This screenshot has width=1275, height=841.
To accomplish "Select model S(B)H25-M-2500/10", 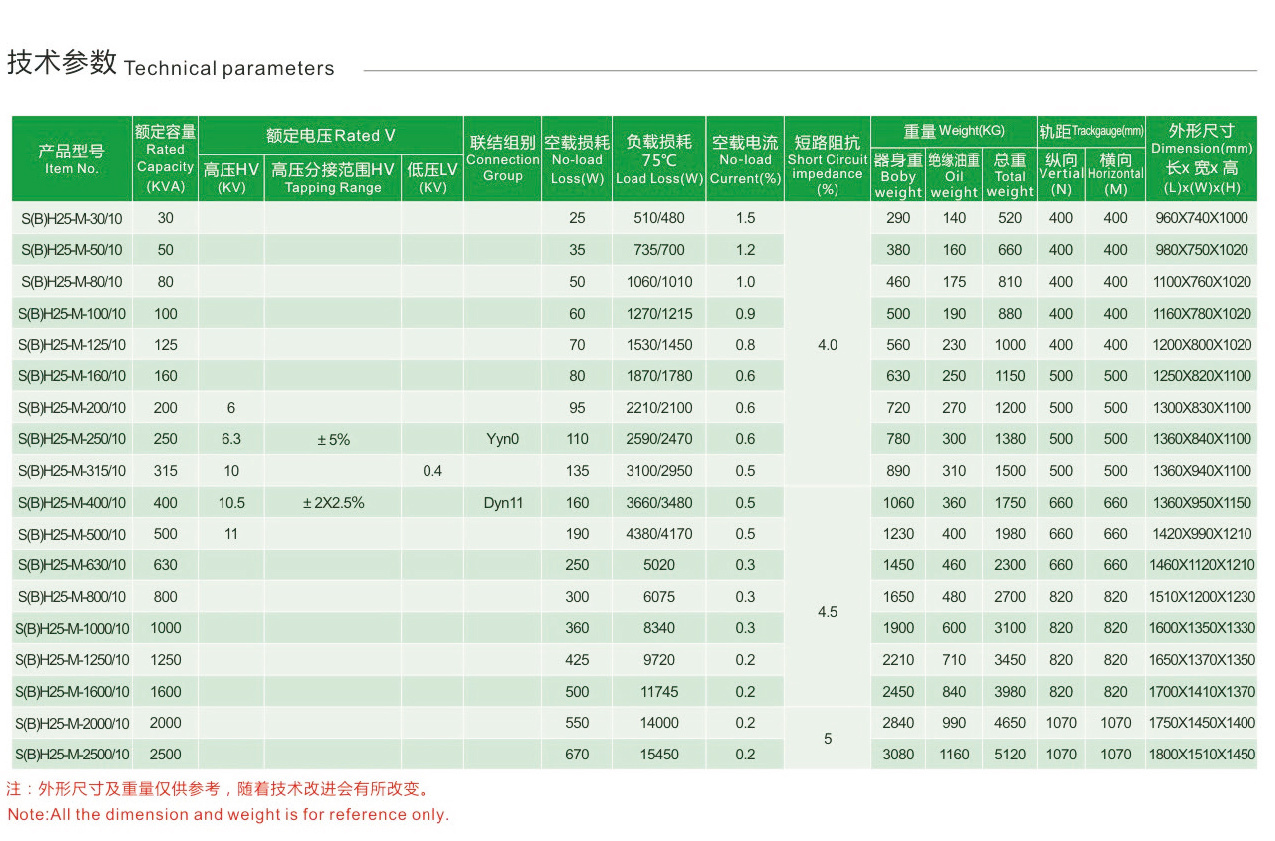I will tap(72, 754).
